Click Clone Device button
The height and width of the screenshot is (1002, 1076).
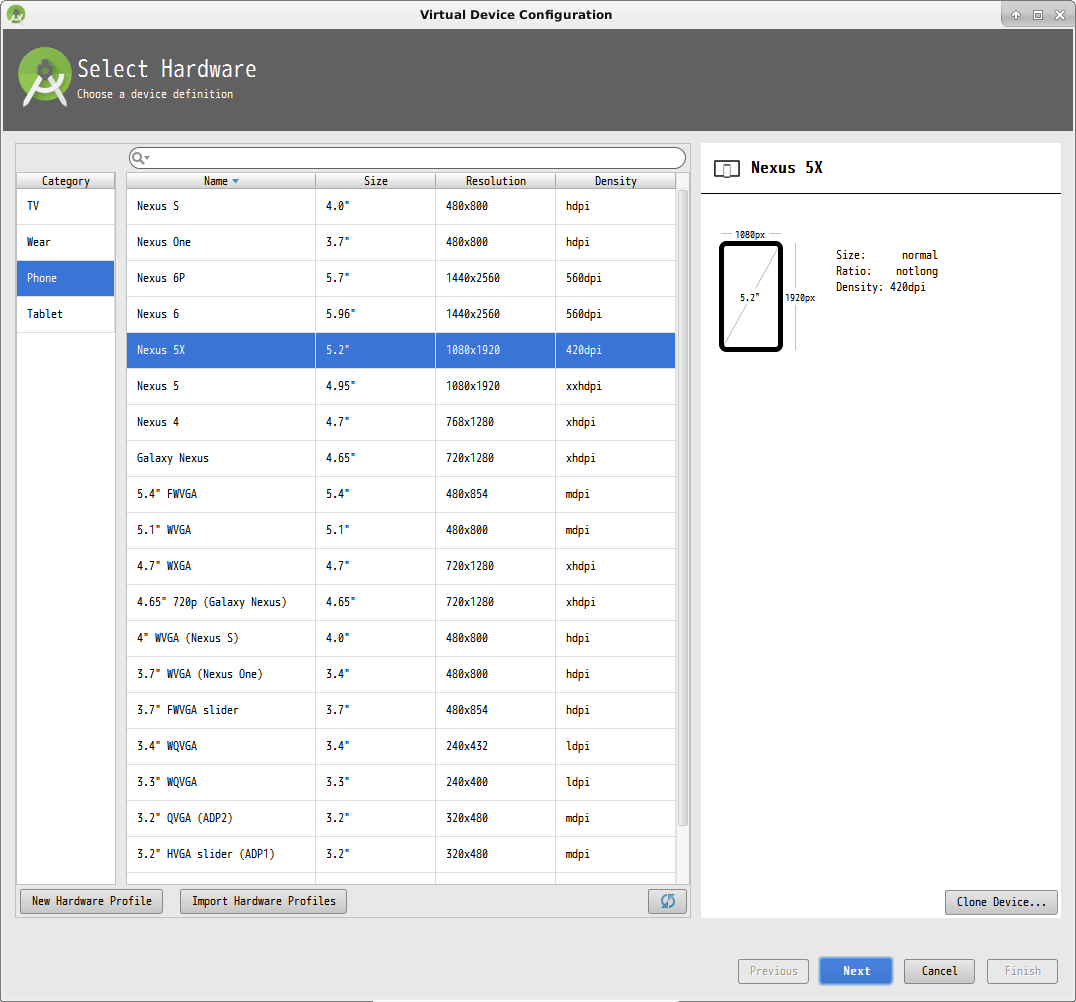pyautogui.click(x=1001, y=902)
